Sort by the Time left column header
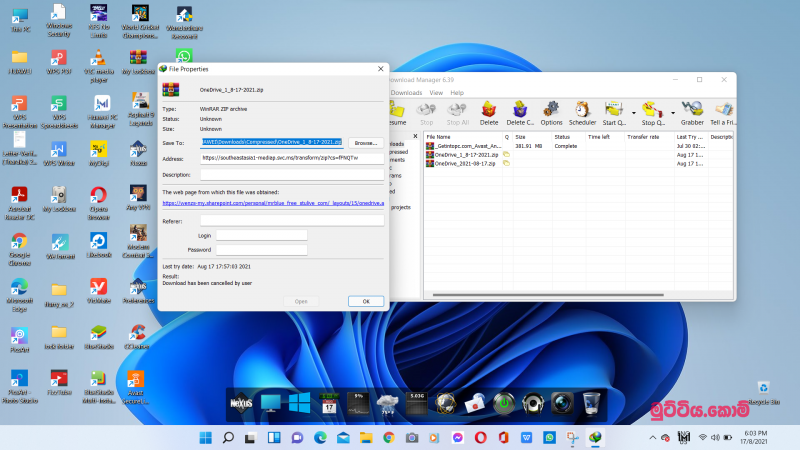The width and height of the screenshot is (800, 450). tap(605, 137)
